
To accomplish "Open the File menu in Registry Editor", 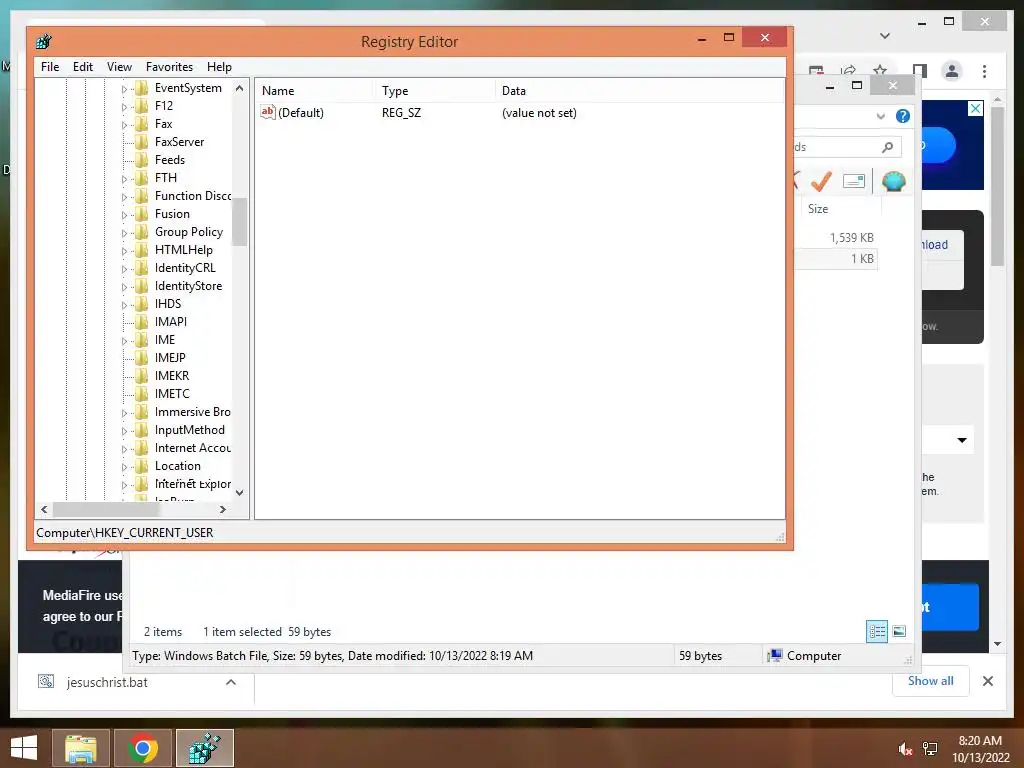I will point(50,67).
